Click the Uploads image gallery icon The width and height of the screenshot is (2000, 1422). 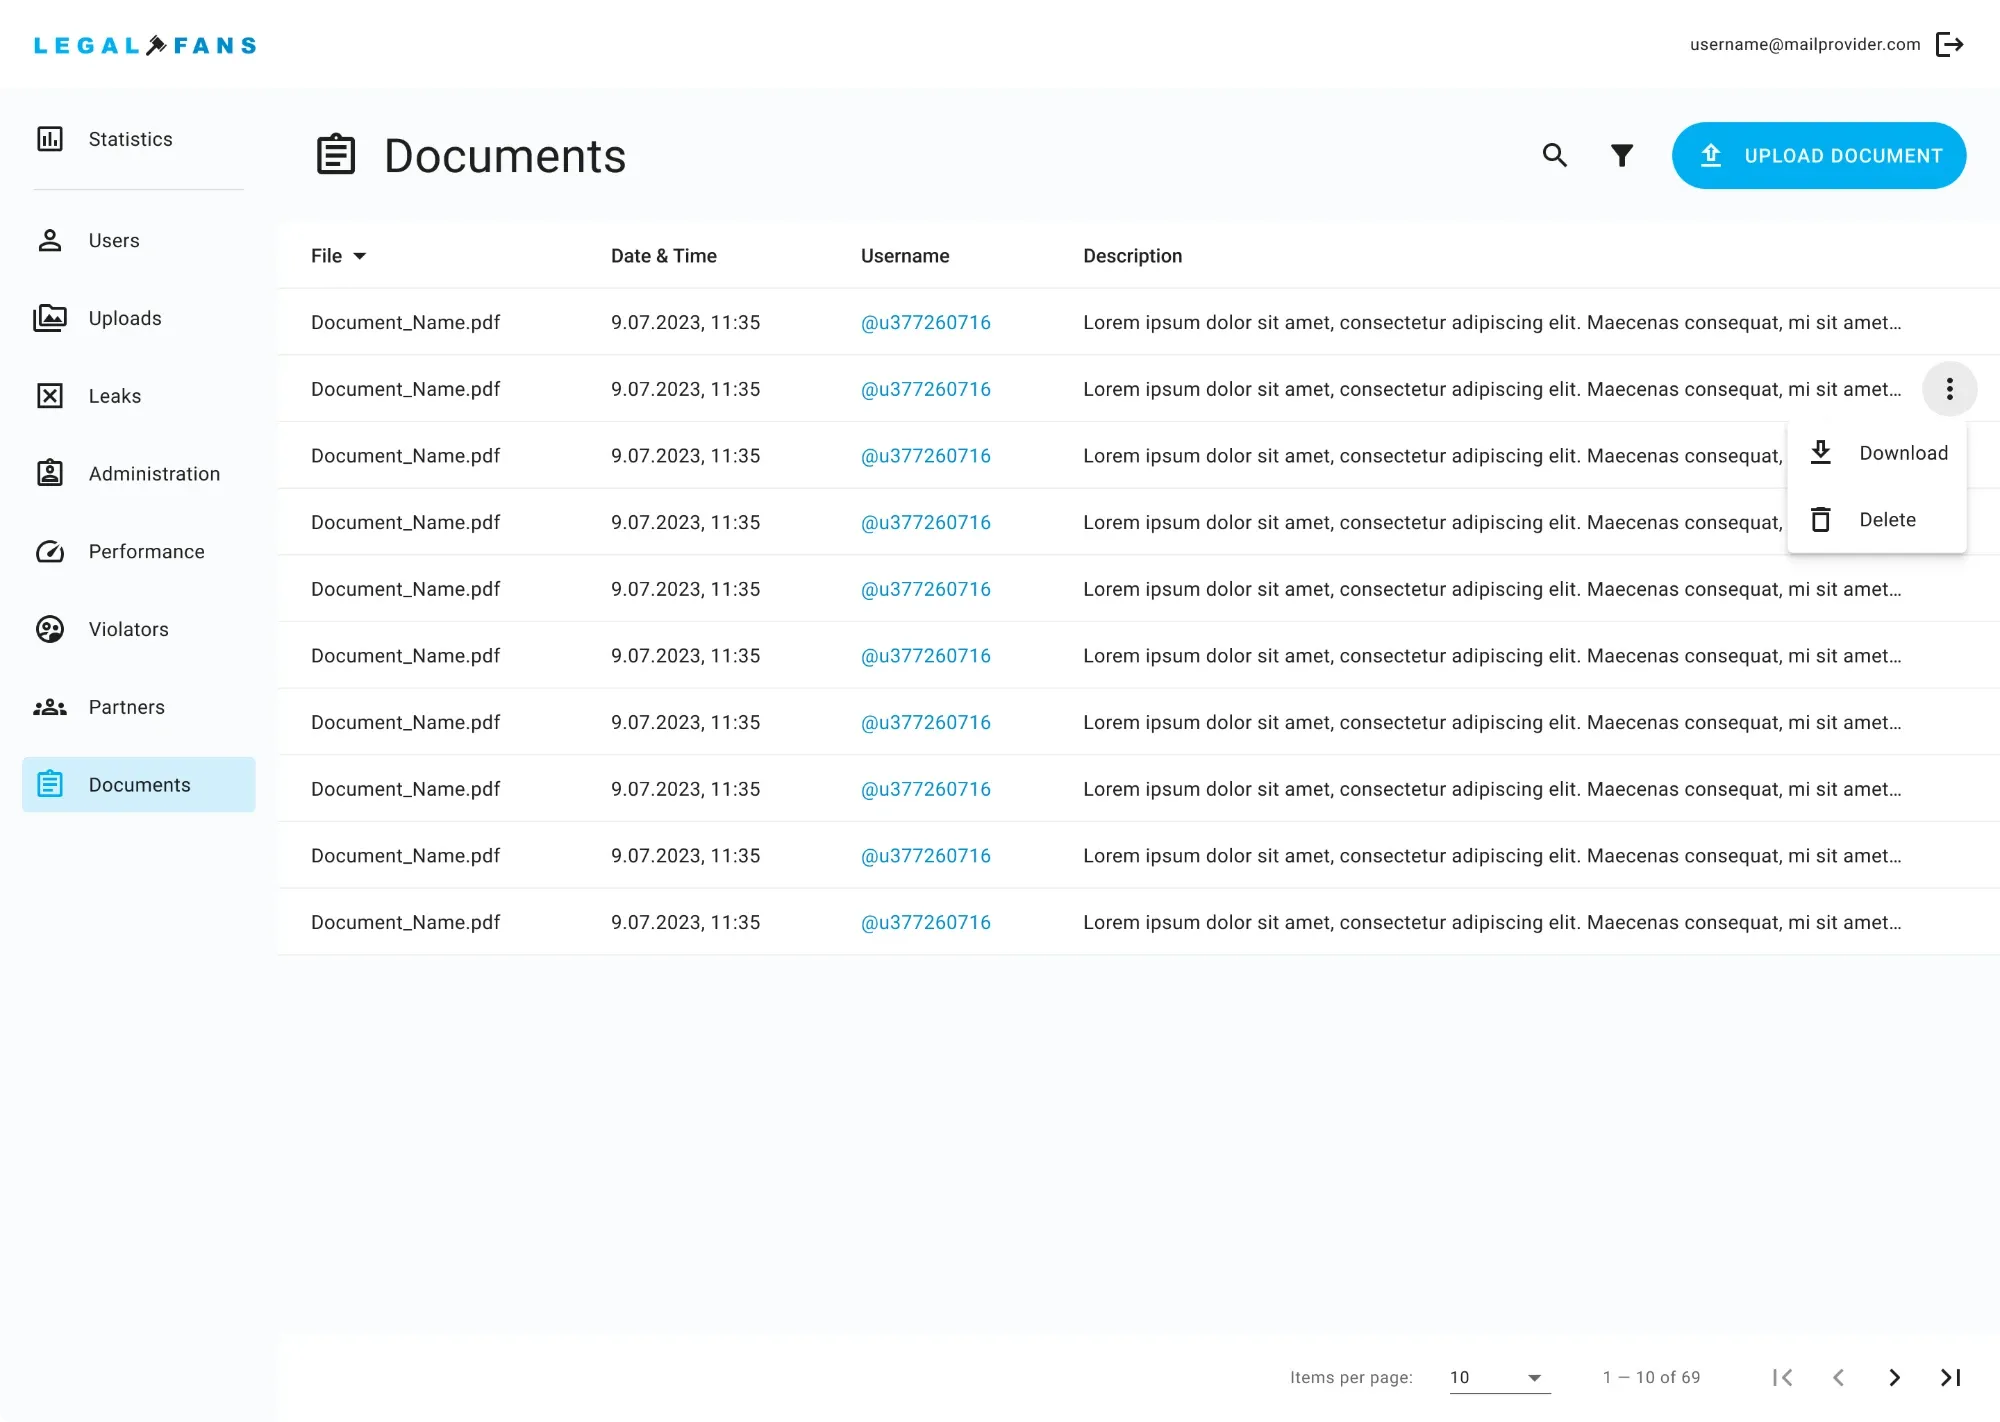[x=50, y=318]
